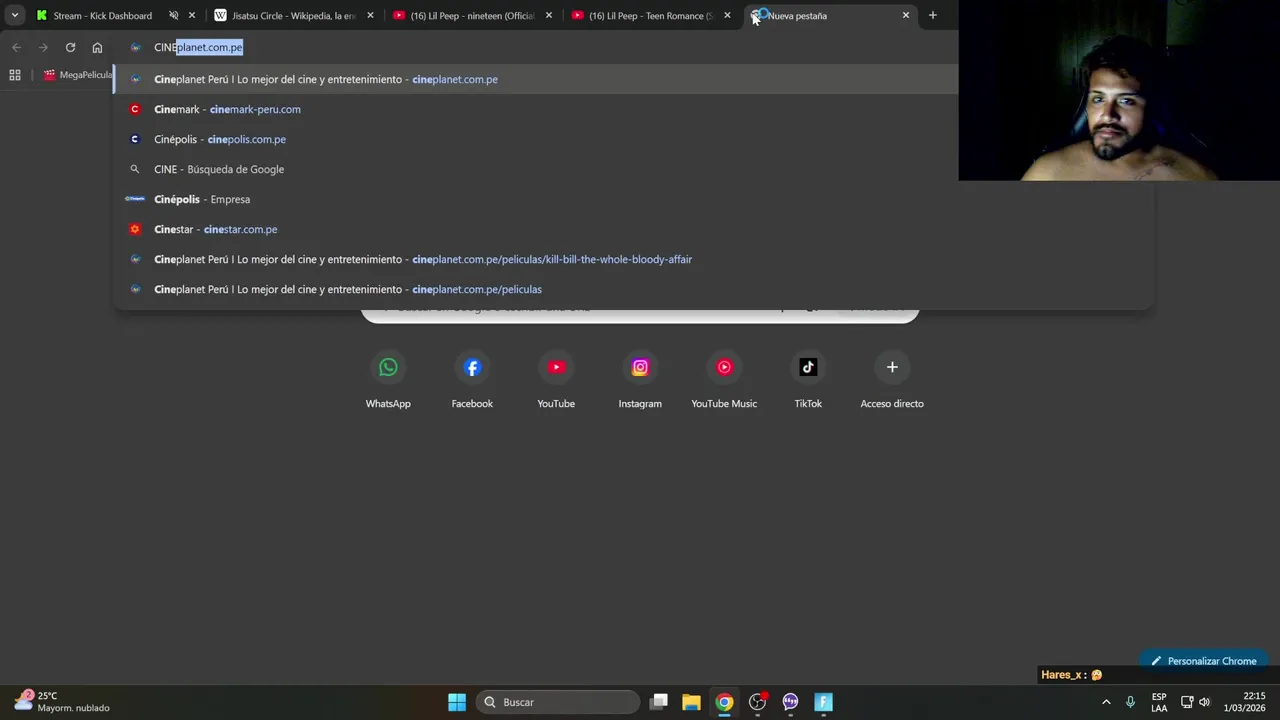Viewport: 1280px width, 720px height.
Task: Open File Explorer from the taskbar
Action: 691,702
